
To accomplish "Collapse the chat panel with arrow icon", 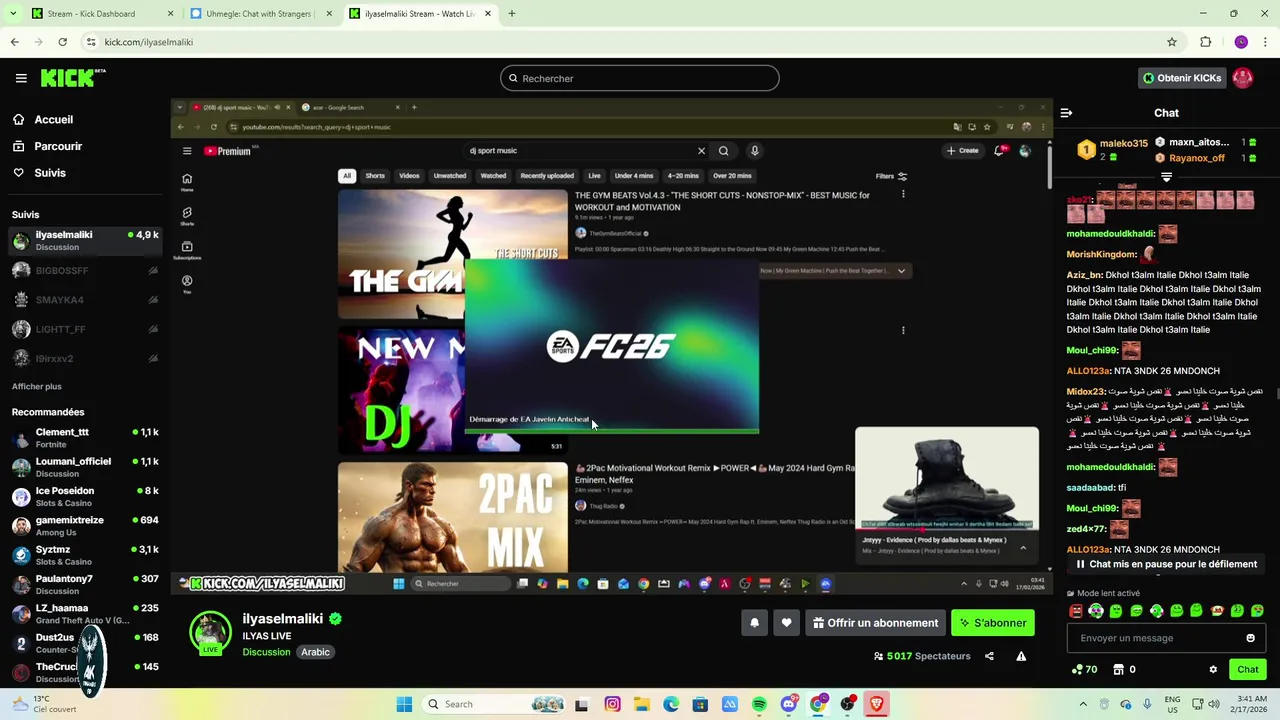I will (1066, 113).
